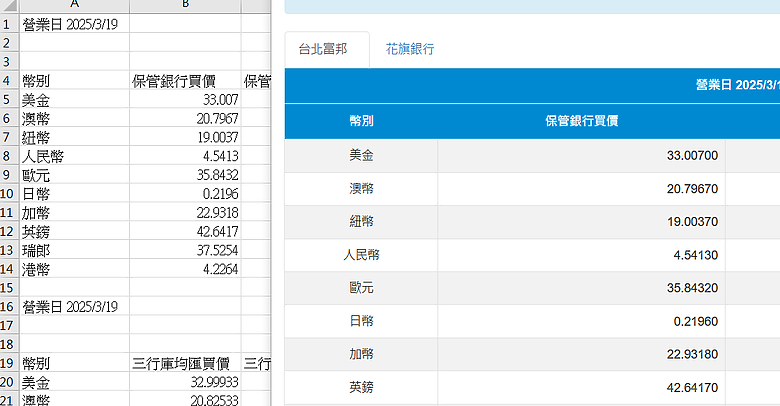The height and width of the screenshot is (406, 780).
Task: Select Excel column A header
Action: pyautogui.click(x=75, y=5)
